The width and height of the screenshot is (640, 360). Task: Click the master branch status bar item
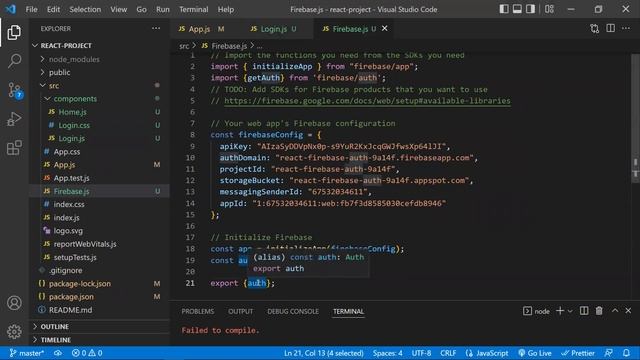(x=27, y=353)
